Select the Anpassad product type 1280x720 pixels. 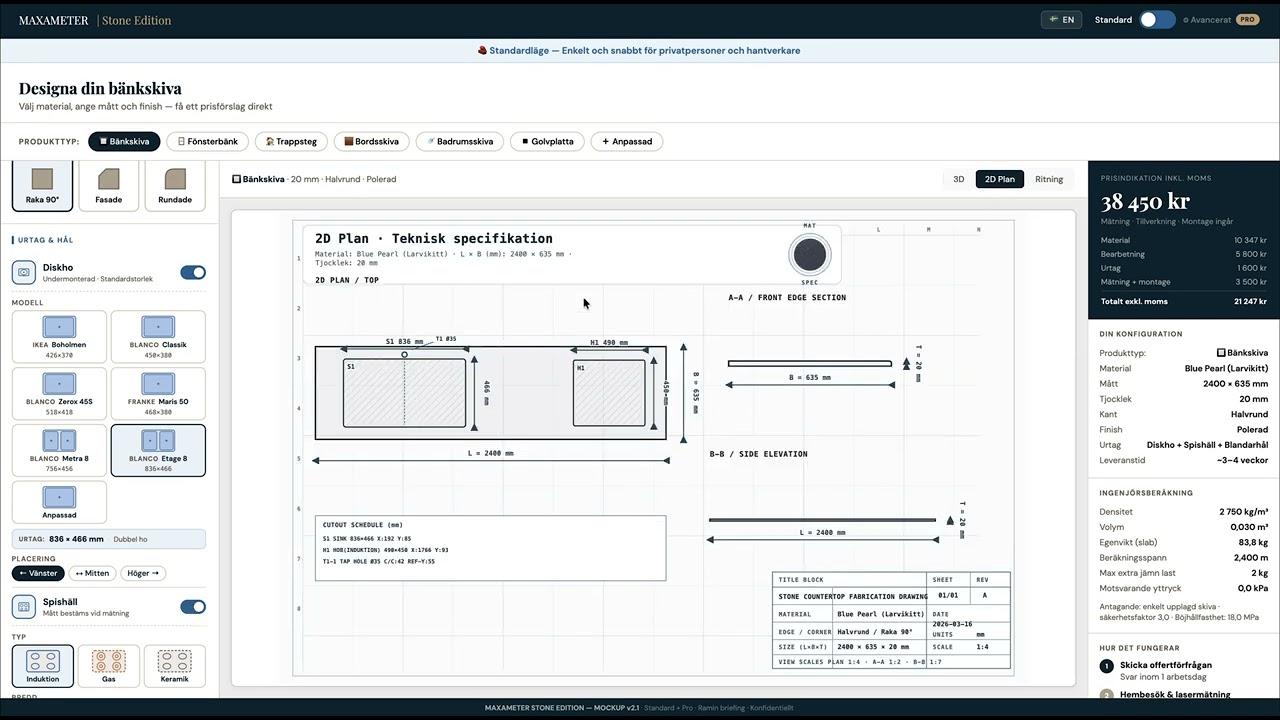click(x=627, y=141)
